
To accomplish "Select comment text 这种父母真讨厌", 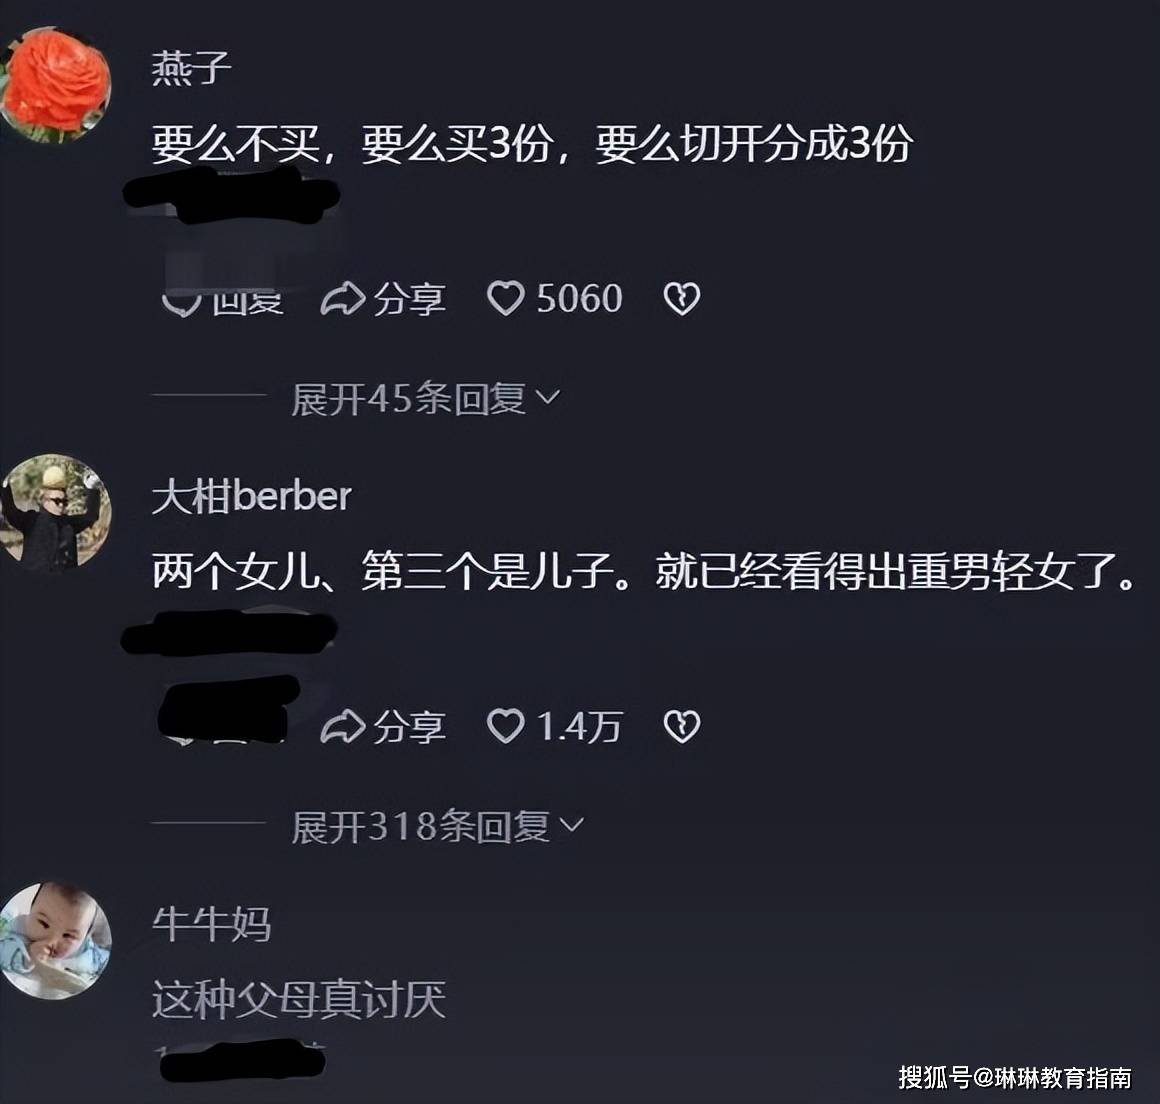I will coord(299,1000).
